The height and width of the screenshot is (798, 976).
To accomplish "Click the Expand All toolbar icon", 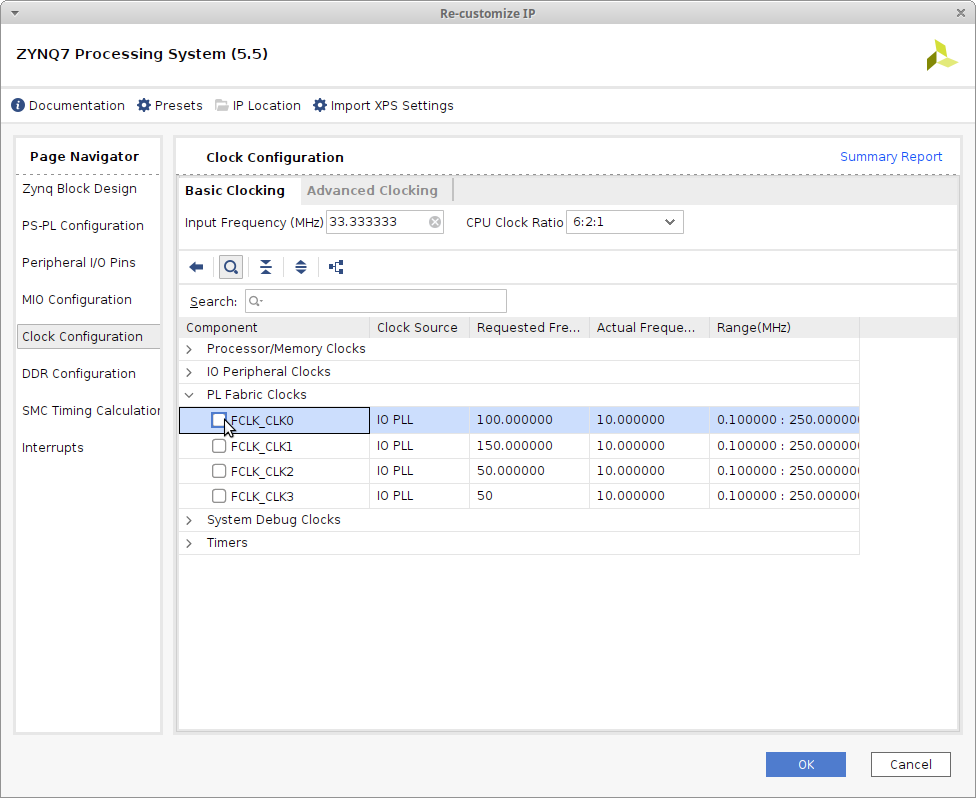I will [x=301, y=267].
